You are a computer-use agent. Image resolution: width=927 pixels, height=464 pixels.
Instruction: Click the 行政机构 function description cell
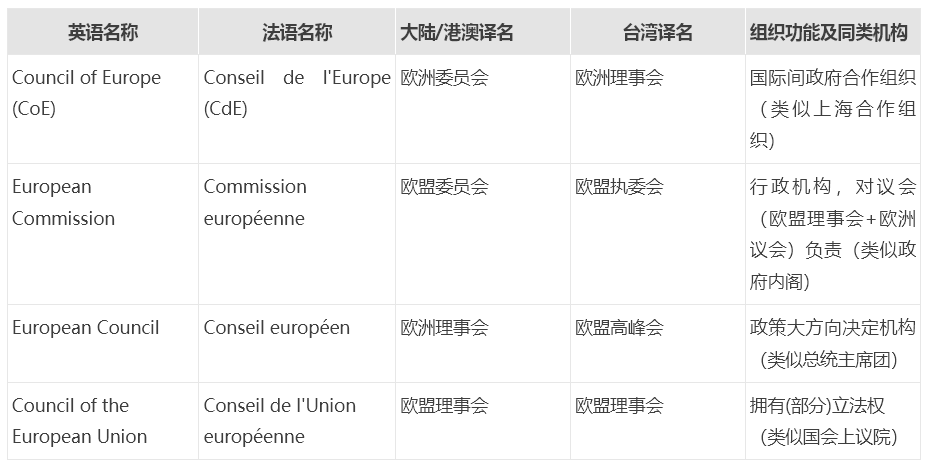click(832, 234)
